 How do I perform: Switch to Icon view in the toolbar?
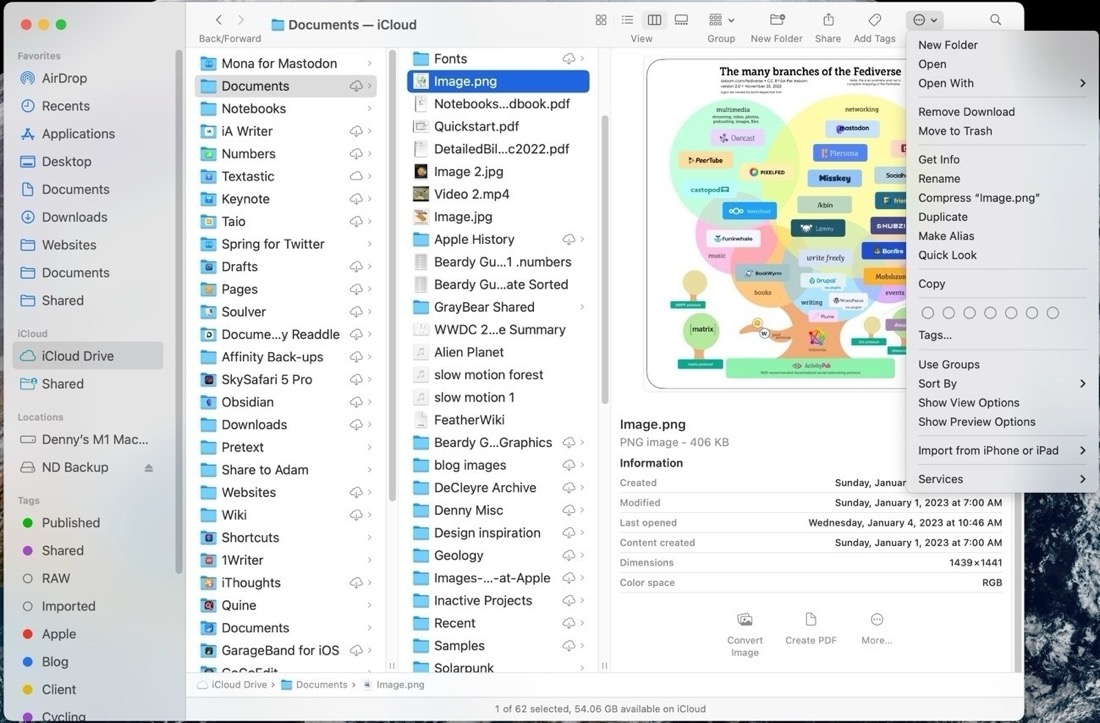coord(600,19)
